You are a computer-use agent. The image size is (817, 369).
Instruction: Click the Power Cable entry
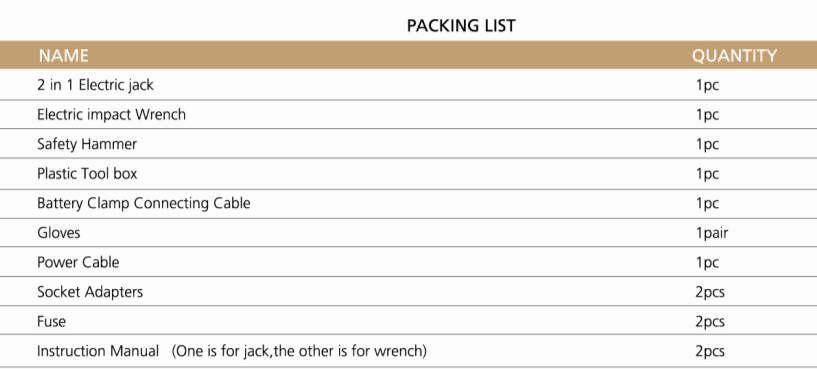(x=78, y=262)
